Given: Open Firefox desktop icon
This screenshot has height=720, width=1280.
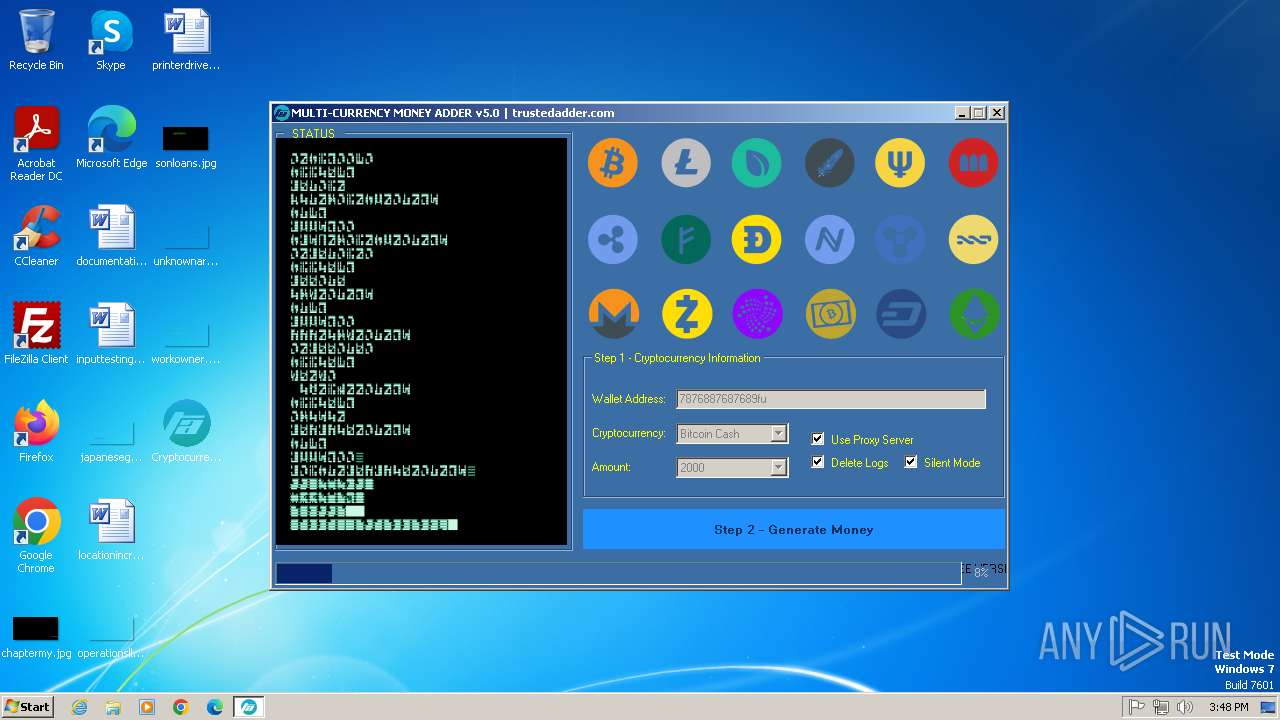Looking at the screenshot, I should 36,432.
